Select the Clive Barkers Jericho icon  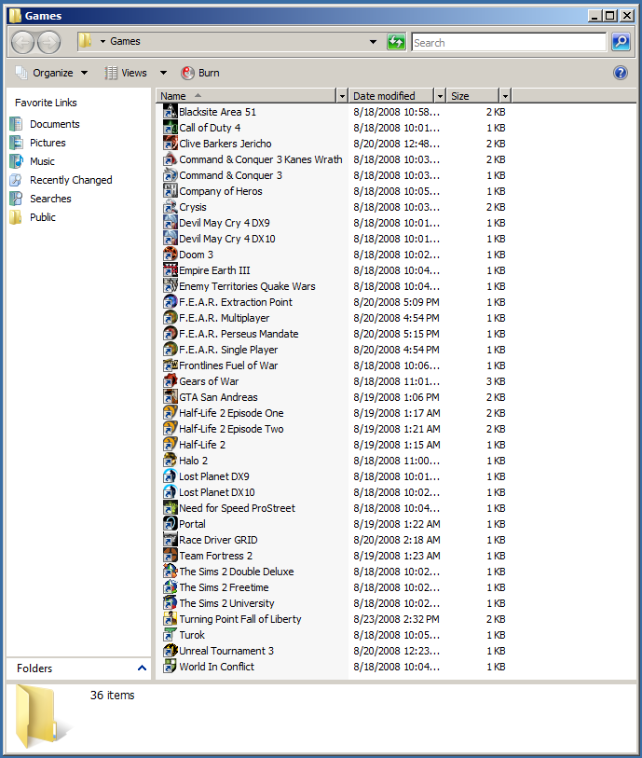click(170, 144)
